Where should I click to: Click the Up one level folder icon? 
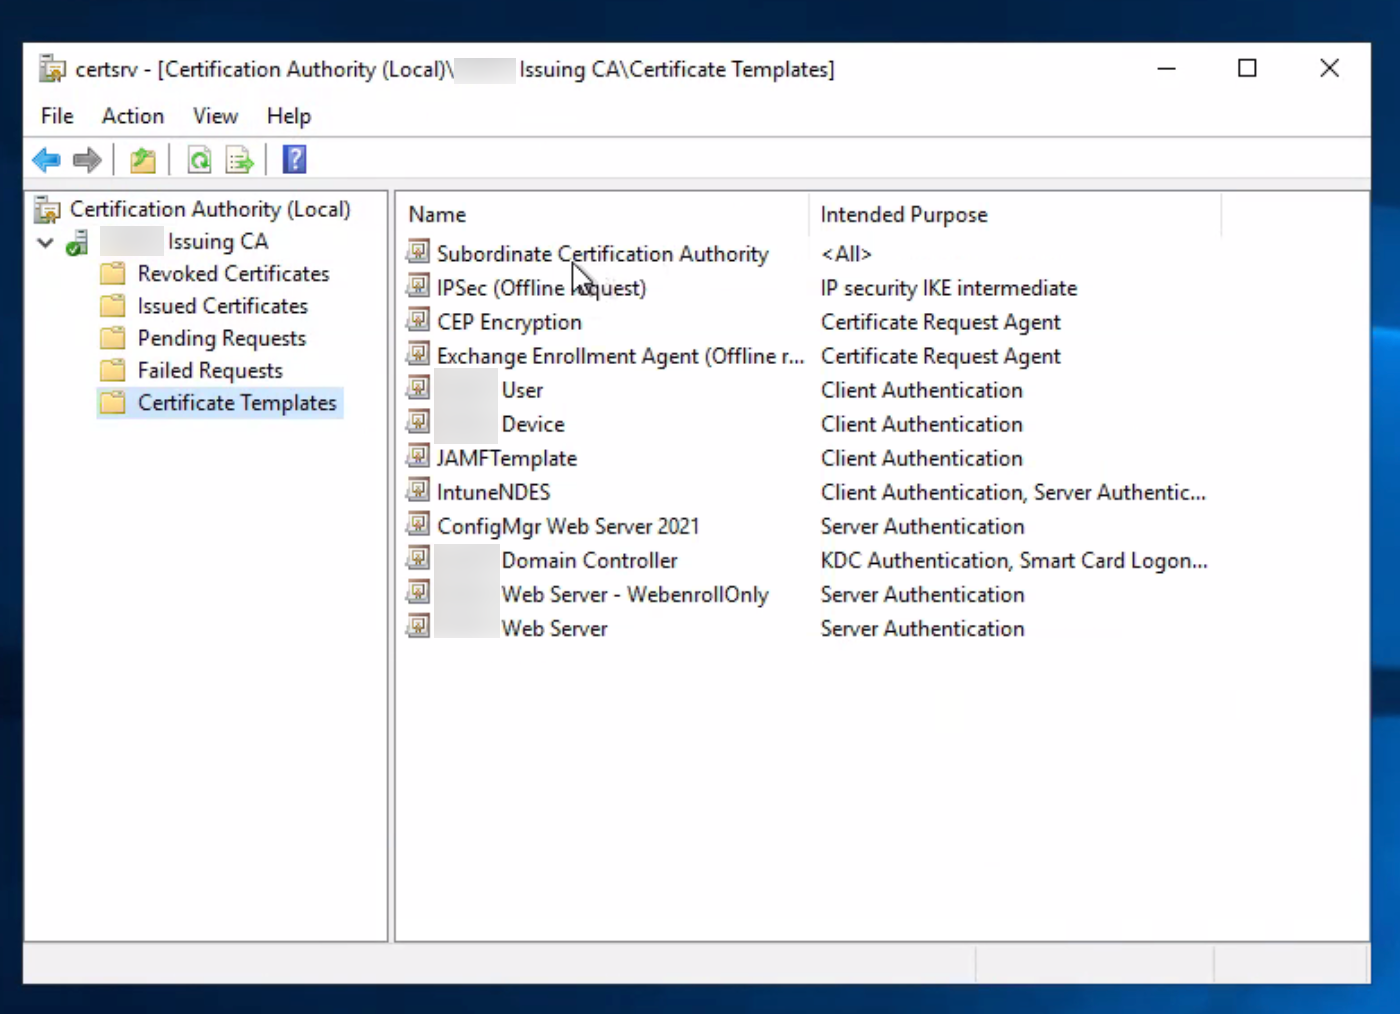coord(143,160)
